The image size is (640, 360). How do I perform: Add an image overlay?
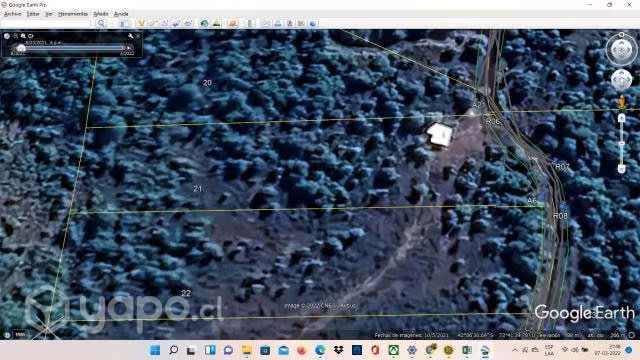tap(176, 24)
